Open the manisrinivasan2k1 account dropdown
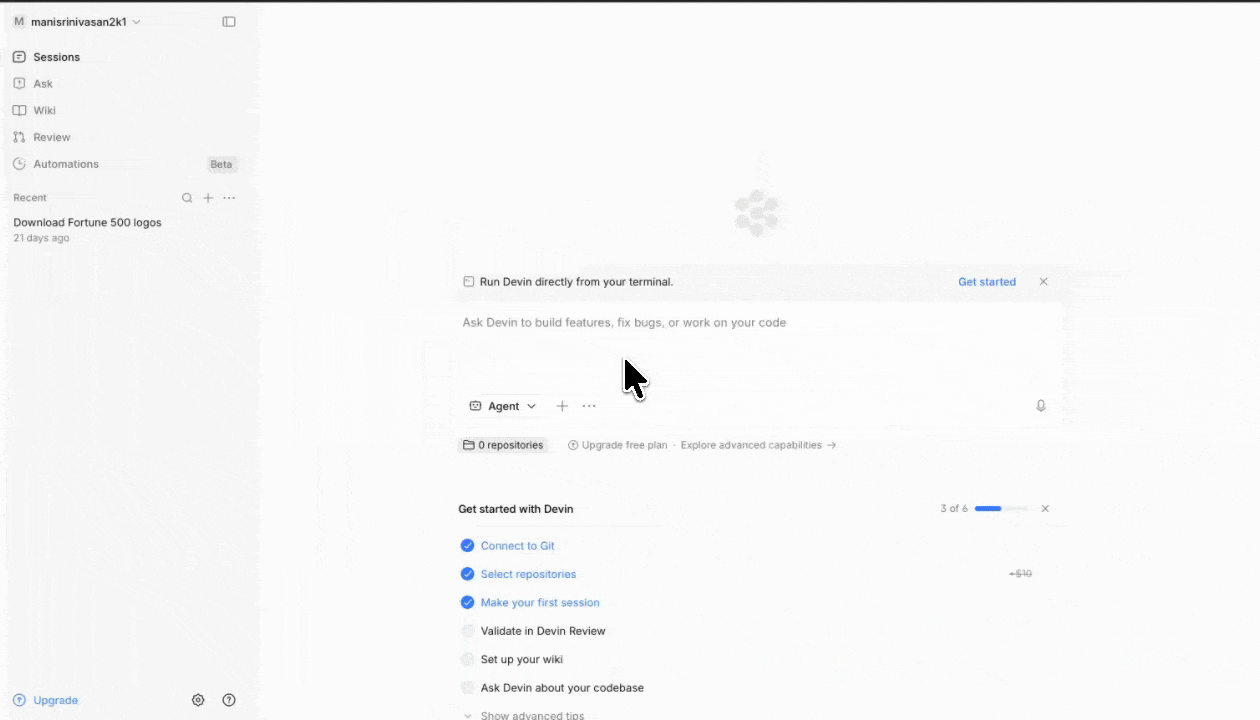 pos(77,22)
